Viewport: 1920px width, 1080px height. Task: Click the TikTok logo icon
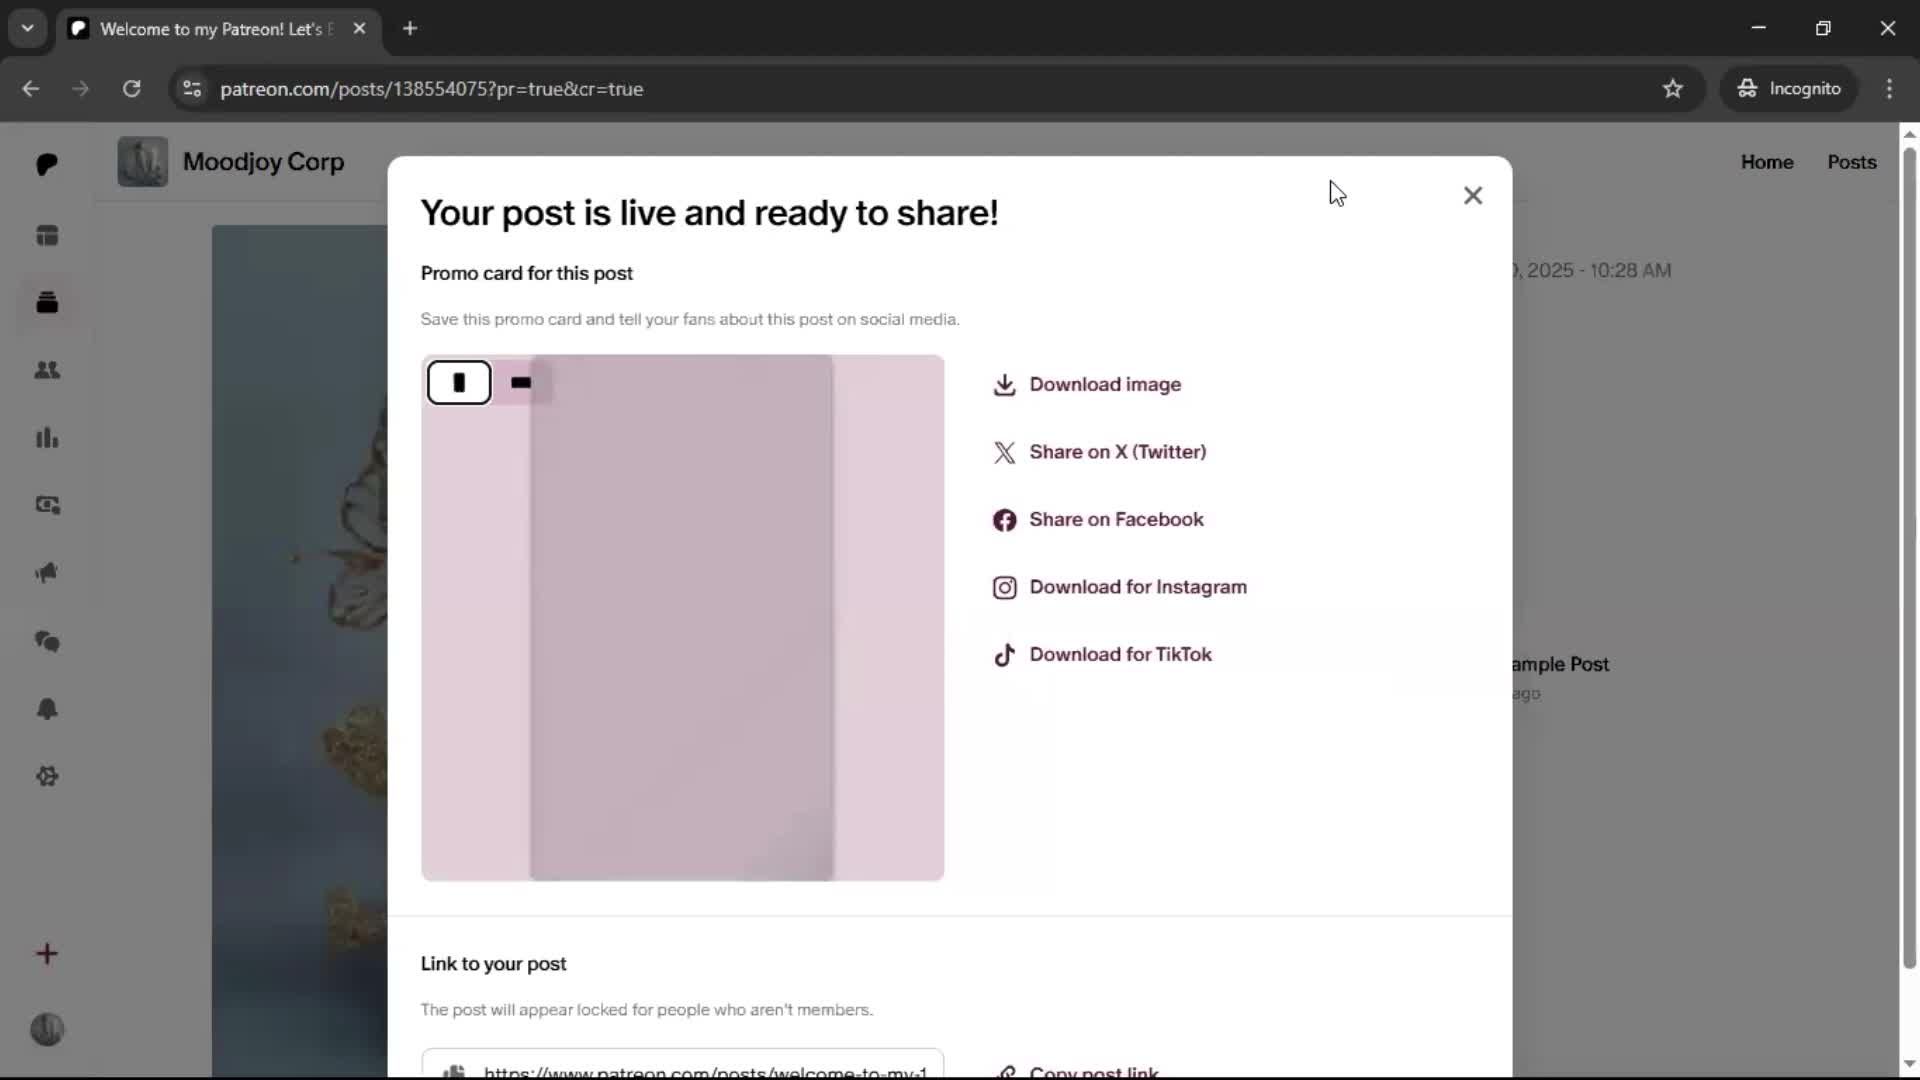click(1004, 655)
